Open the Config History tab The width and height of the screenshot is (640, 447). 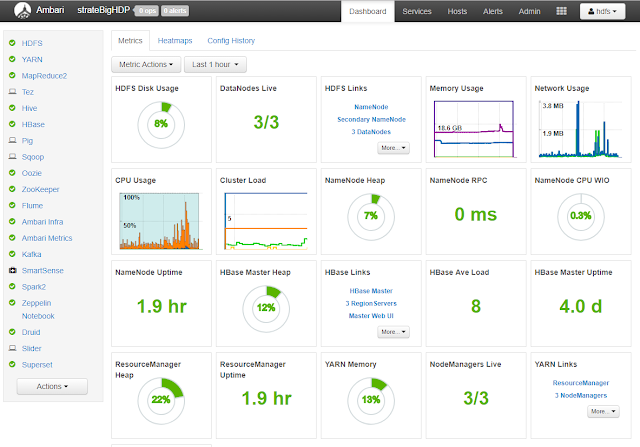click(x=231, y=41)
